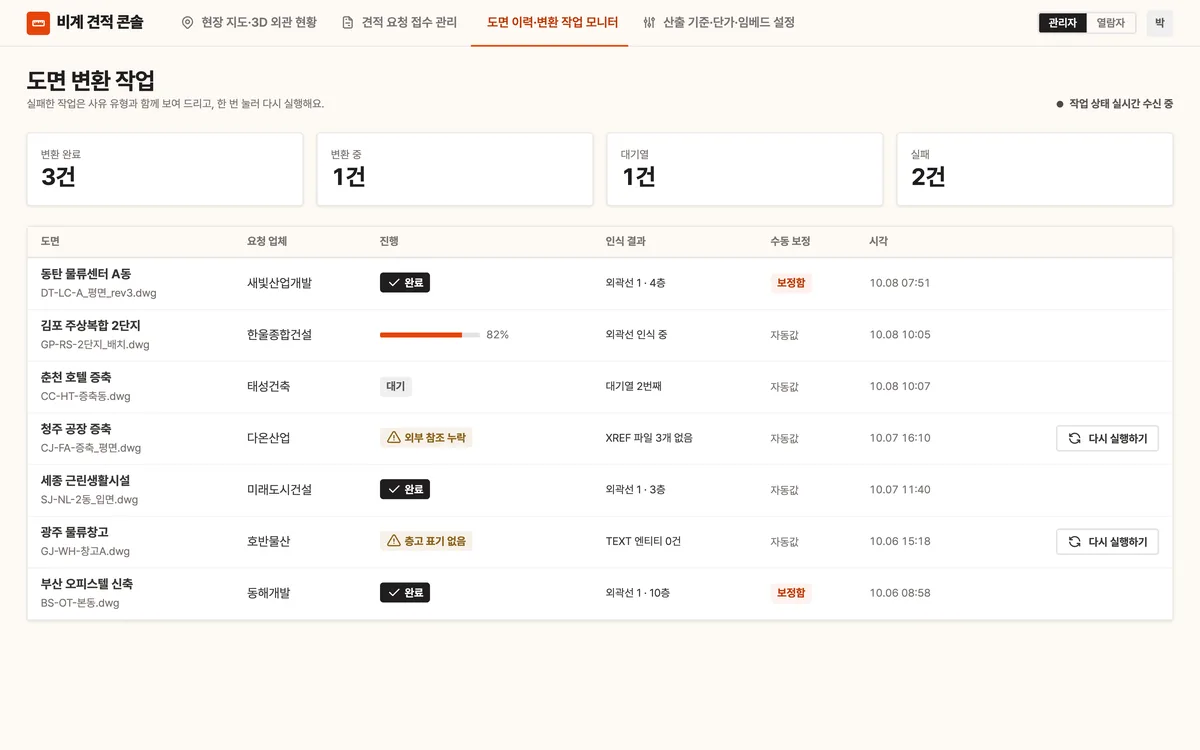Click the warning icon in 외부 참조 누락 badge
The image size is (1200, 750).
394,438
